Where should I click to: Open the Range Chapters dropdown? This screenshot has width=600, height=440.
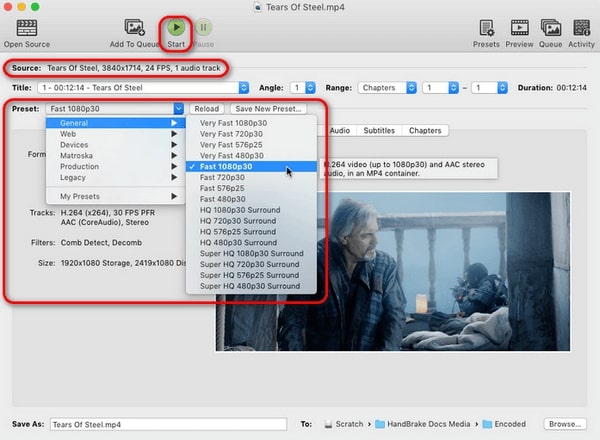click(x=387, y=88)
